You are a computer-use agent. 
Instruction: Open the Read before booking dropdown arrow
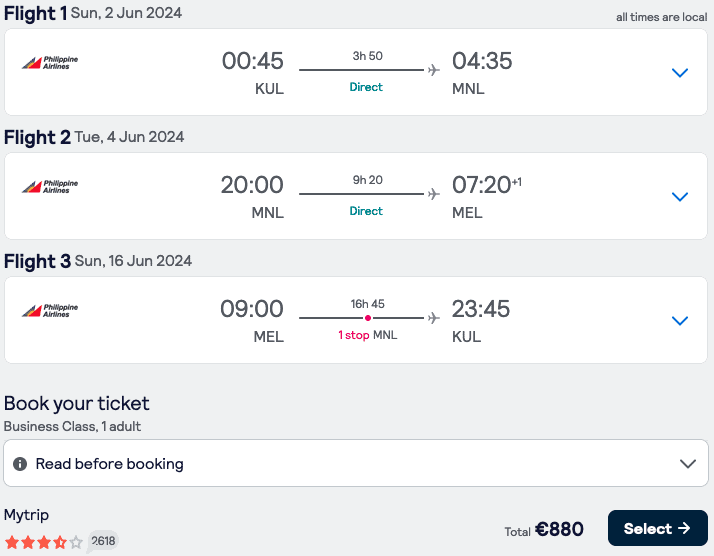tap(688, 464)
